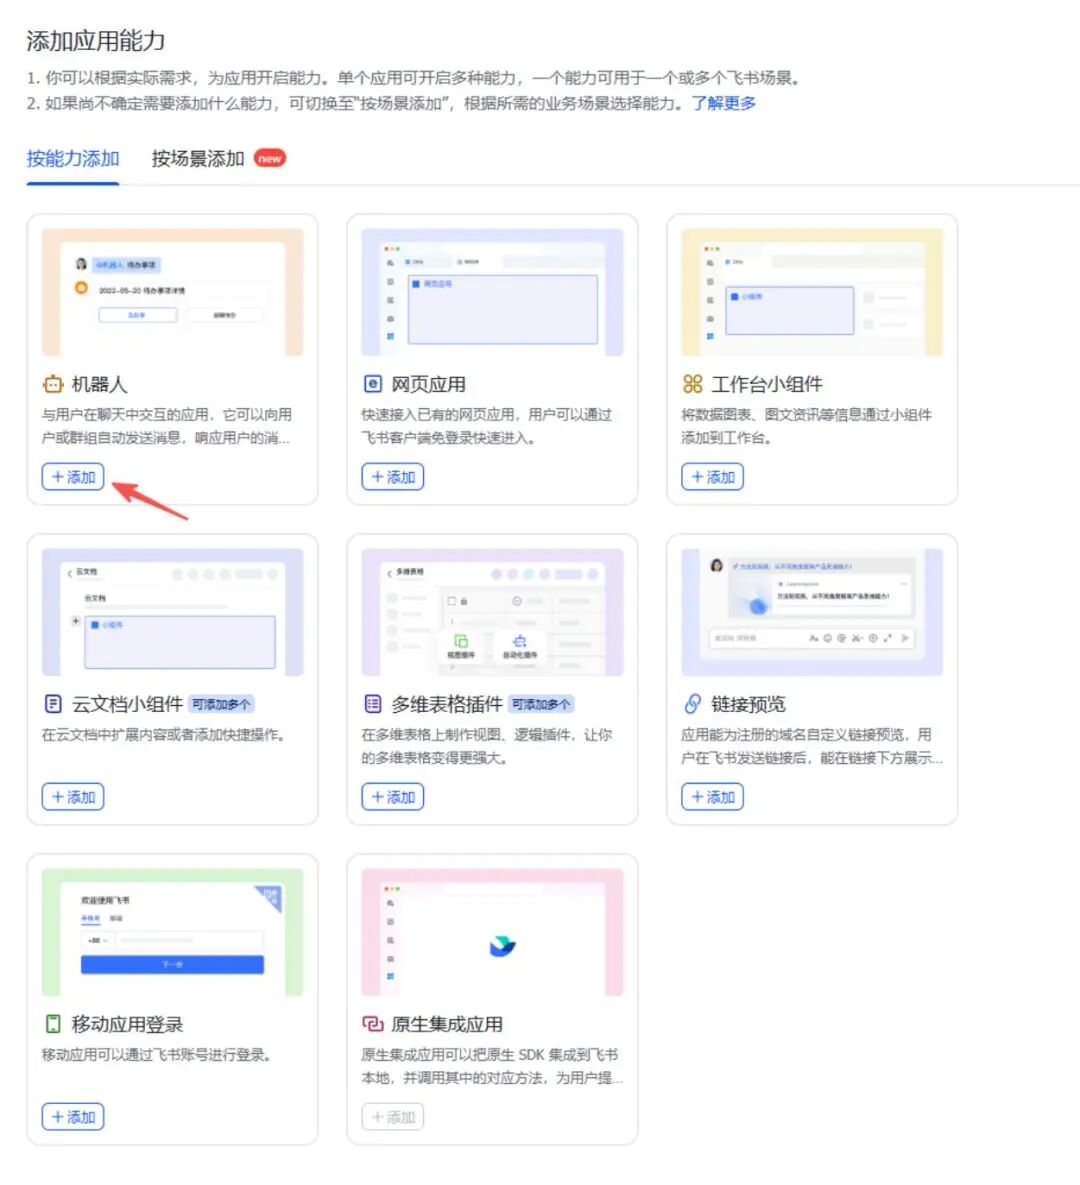Click the 多维表格插件 description text
Viewport: 1080px width, 1185px height.
click(x=487, y=746)
